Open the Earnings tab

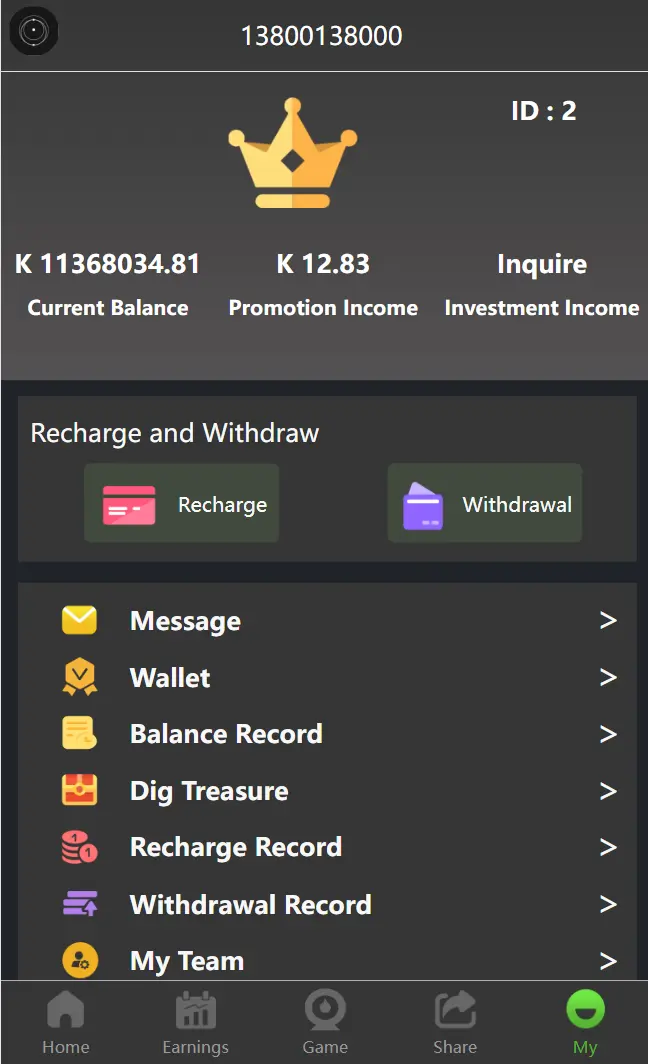195,1023
